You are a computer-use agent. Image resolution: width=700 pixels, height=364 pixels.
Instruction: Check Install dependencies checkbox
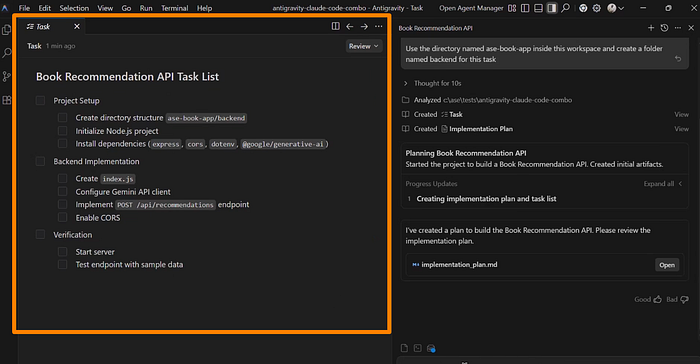click(x=62, y=143)
